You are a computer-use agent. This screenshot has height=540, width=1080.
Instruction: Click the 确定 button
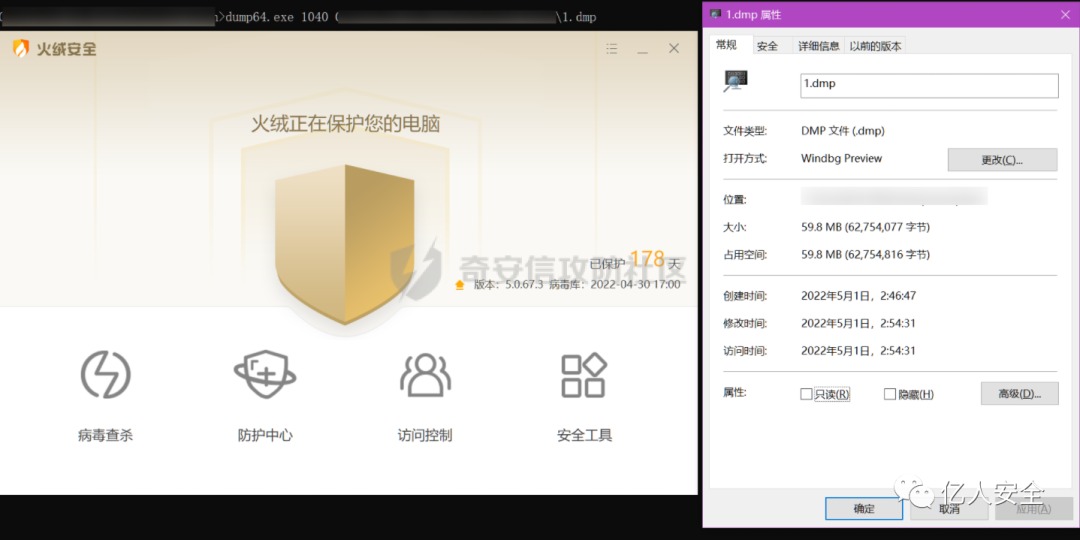tap(864, 509)
